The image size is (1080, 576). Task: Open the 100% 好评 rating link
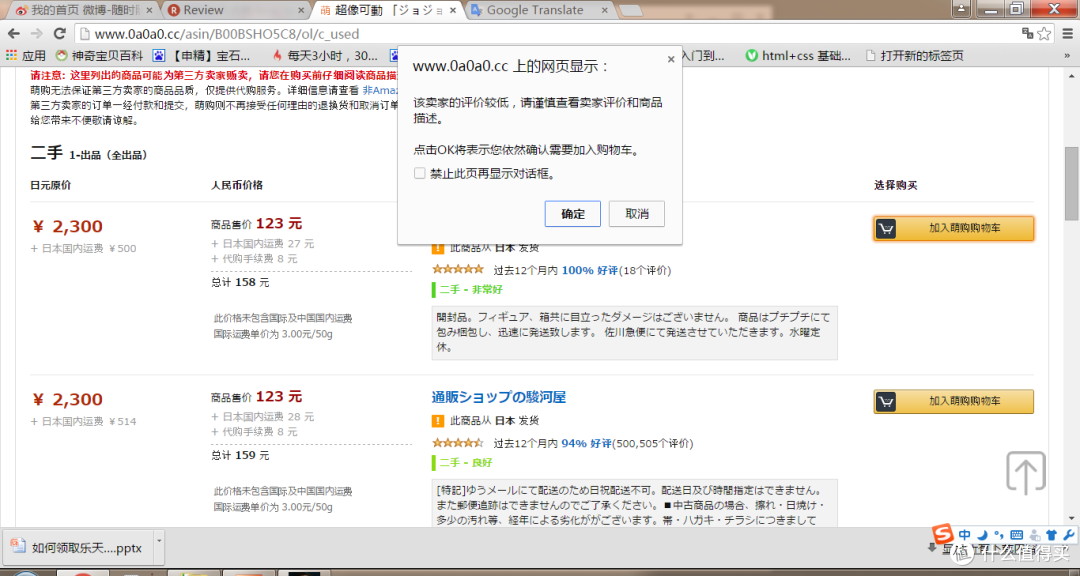pos(590,270)
